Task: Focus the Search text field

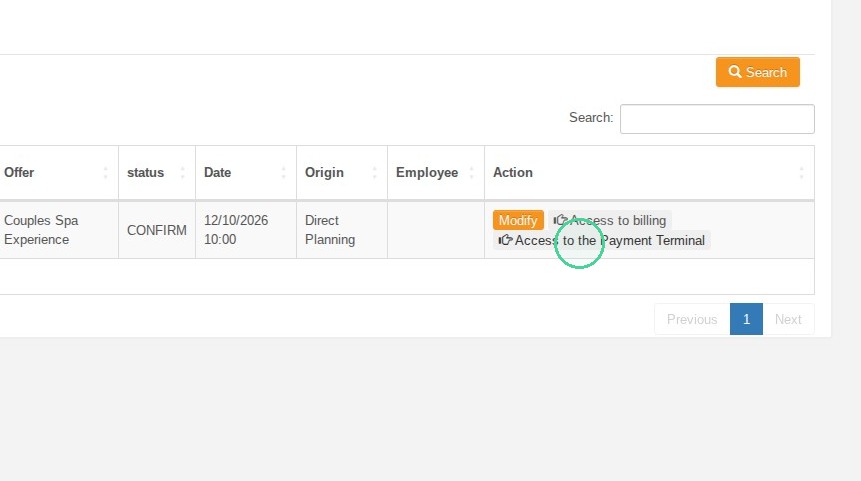Action: coord(717,119)
